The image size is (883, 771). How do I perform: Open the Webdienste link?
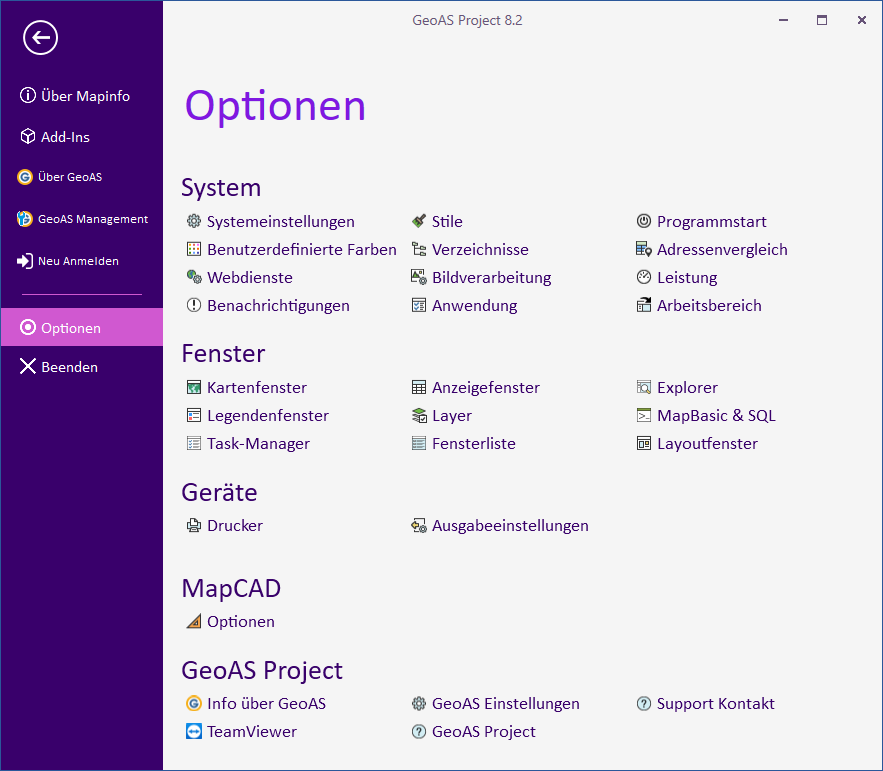[x=250, y=277]
